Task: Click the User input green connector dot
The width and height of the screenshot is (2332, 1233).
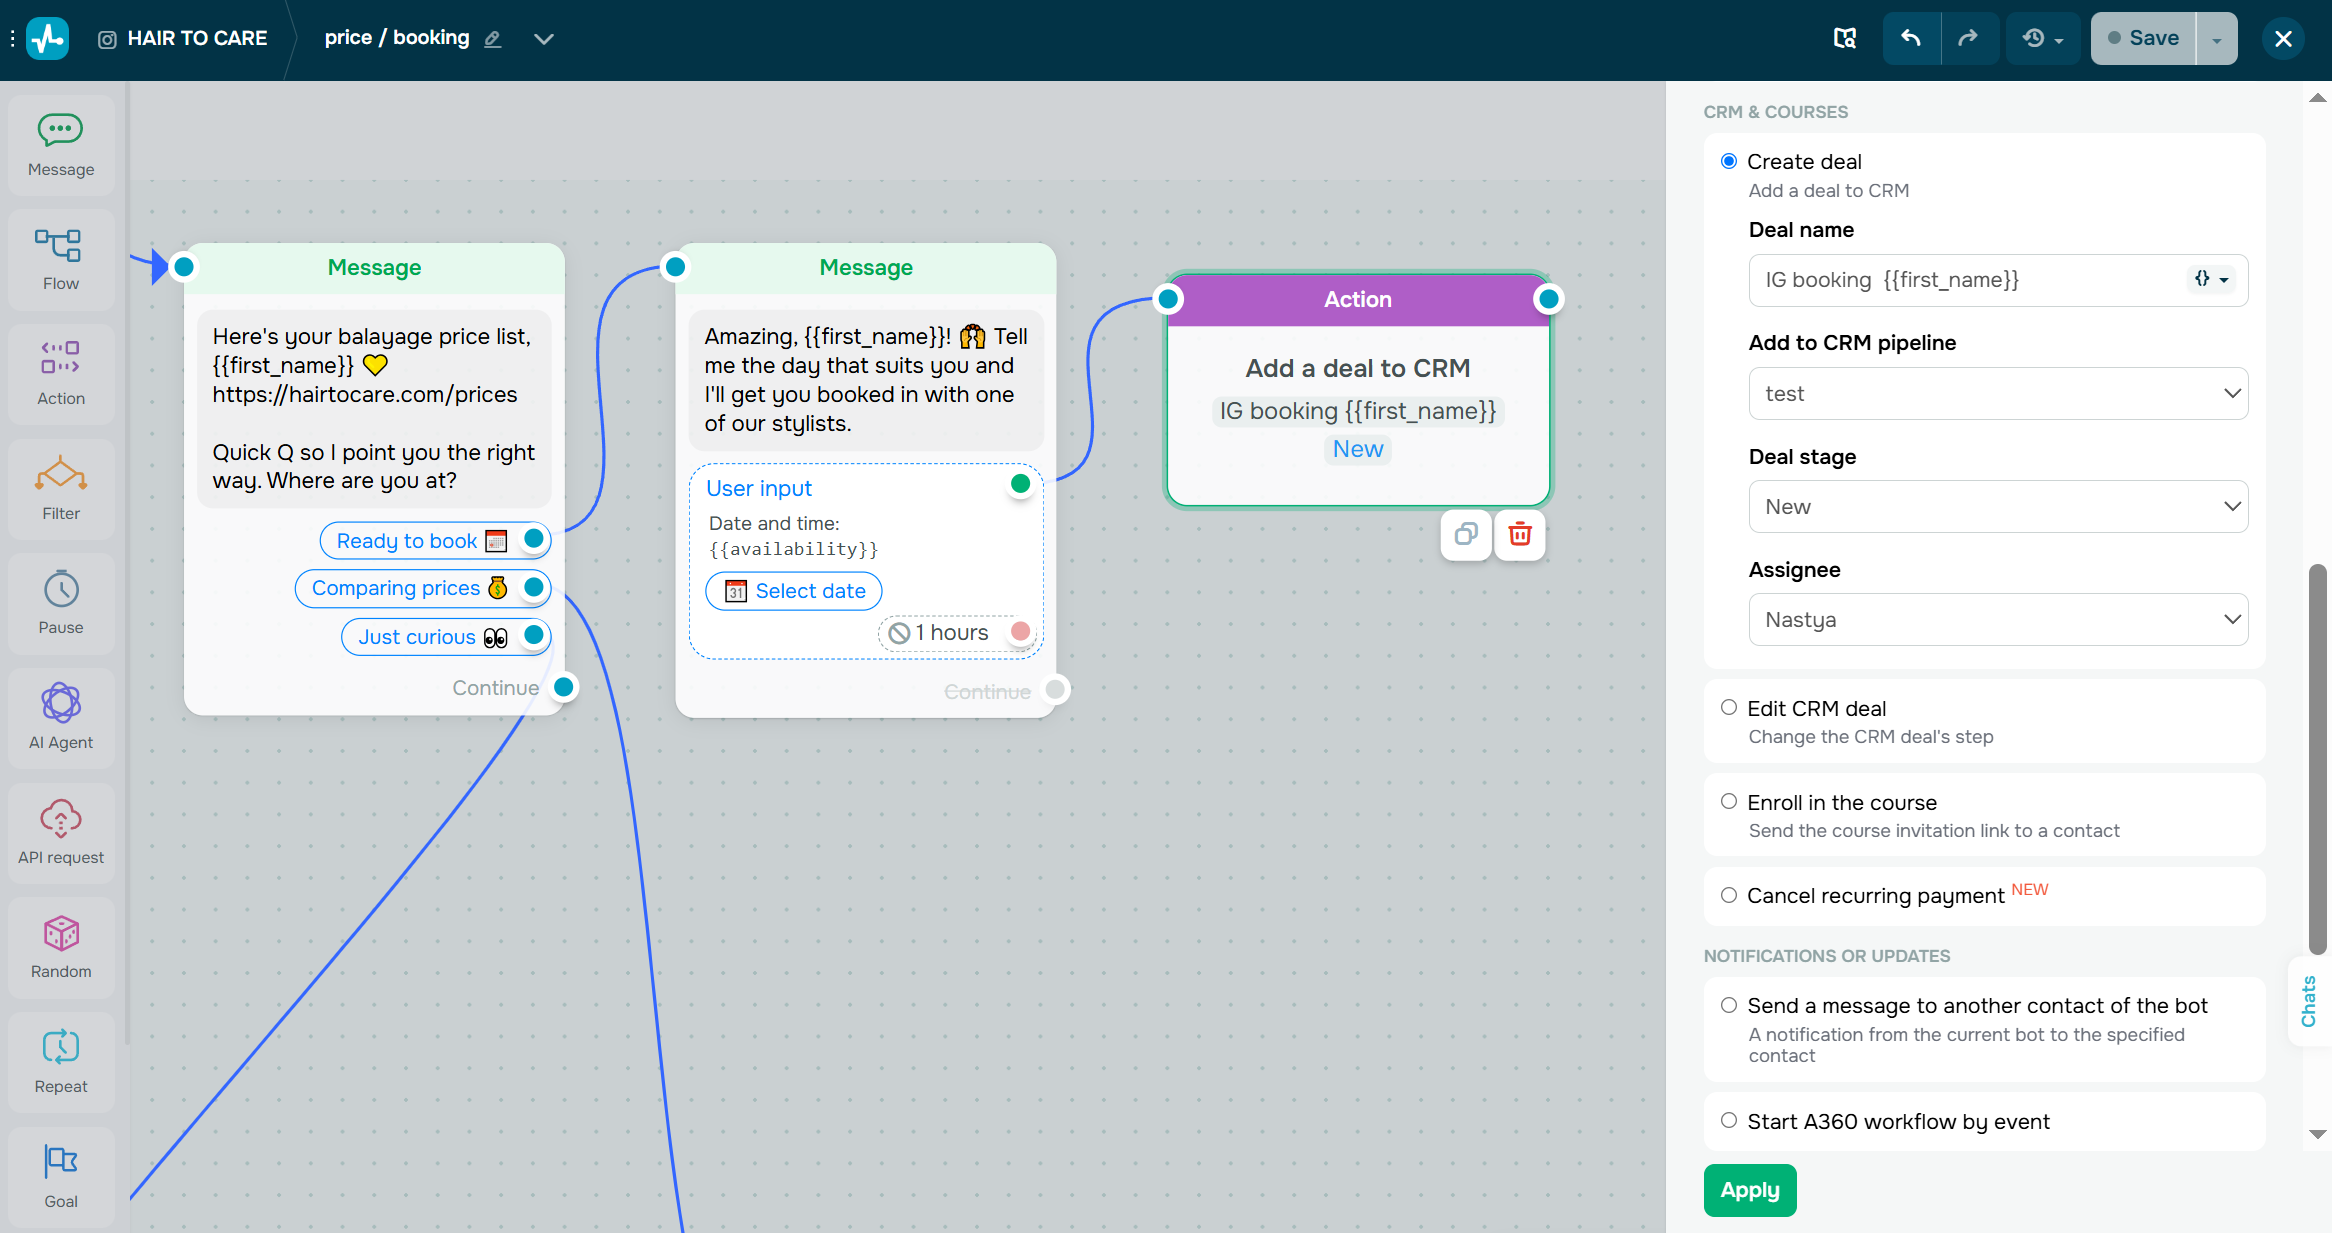Action: pos(1020,484)
